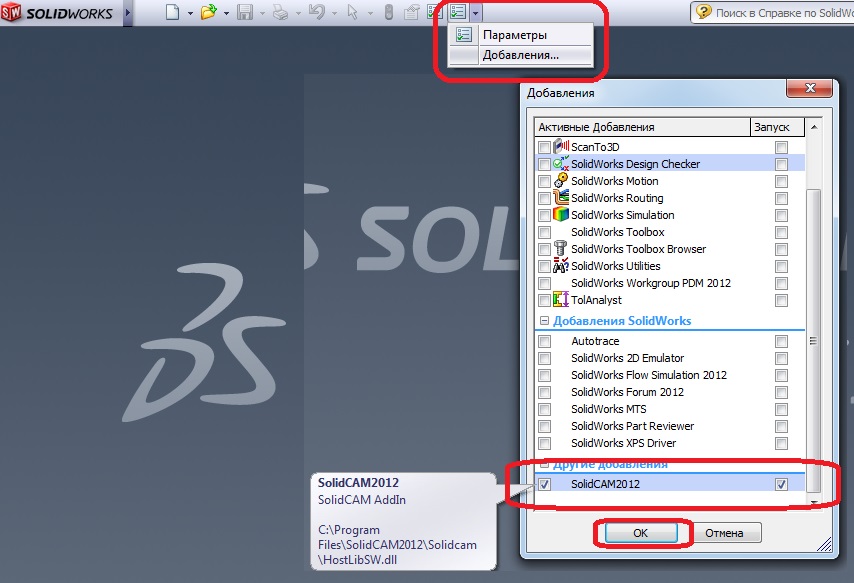Click the ScanTo3D add-in icon
Viewport: 854px width, 583px height.
click(561, 146)
